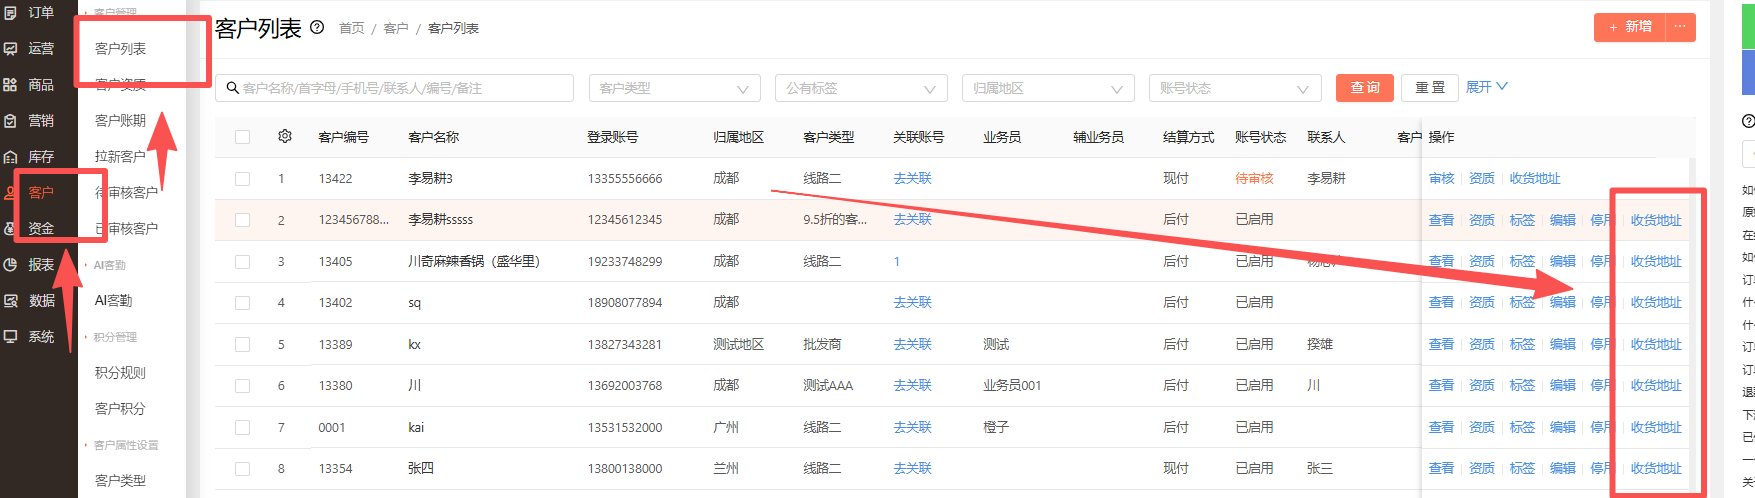Open 客户类型 under 客户属性设置 in the submenu
This screenshot has width=1755, height=498.
pyautogui.click(x=121, y=481)
